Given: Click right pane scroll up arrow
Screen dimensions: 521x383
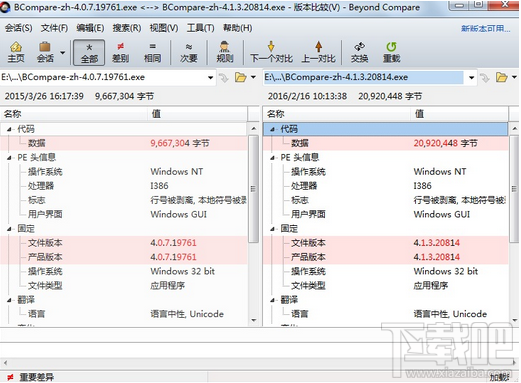Looking at the screenshot, I should 515,129.
